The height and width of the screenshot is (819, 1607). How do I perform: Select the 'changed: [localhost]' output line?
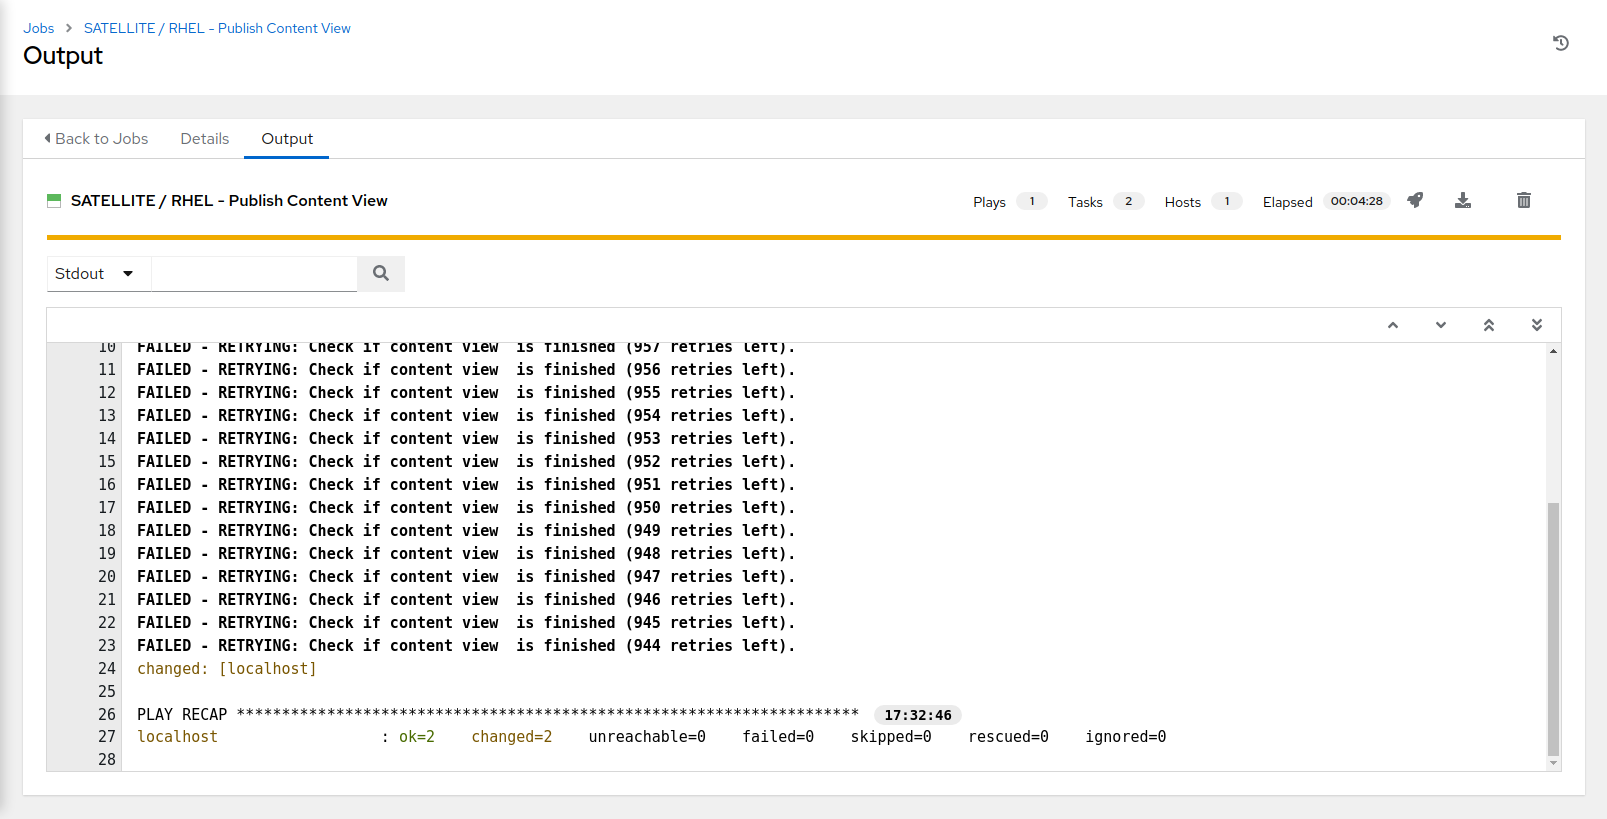[x=227, y=668]
